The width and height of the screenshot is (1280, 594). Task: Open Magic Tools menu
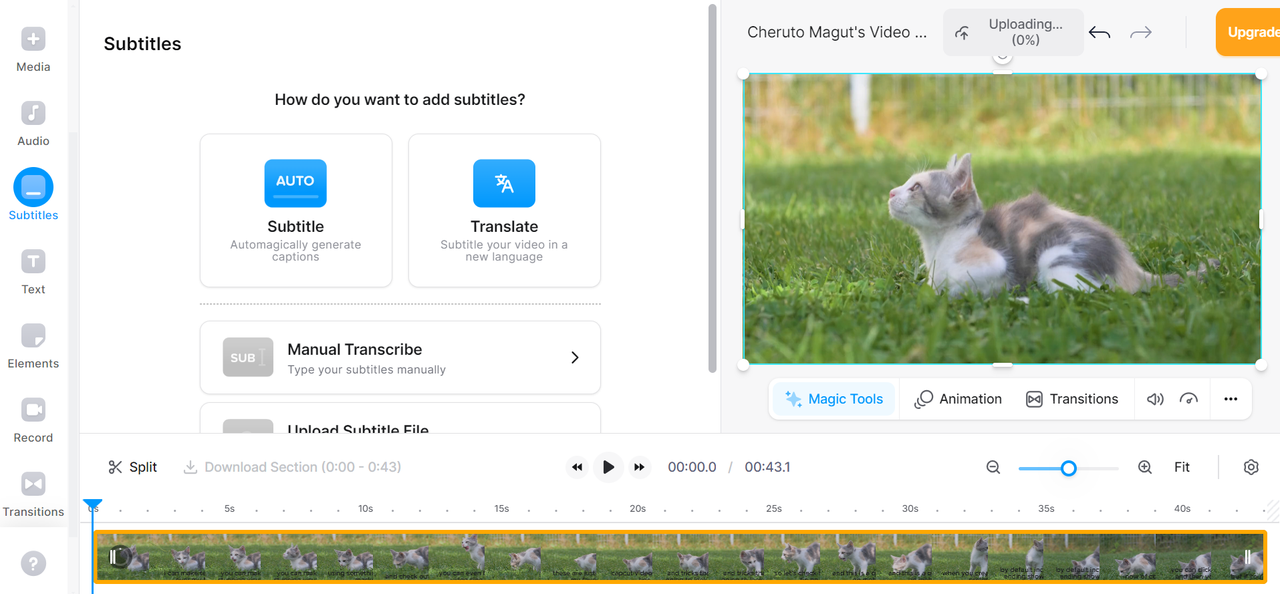pos(834,399)
